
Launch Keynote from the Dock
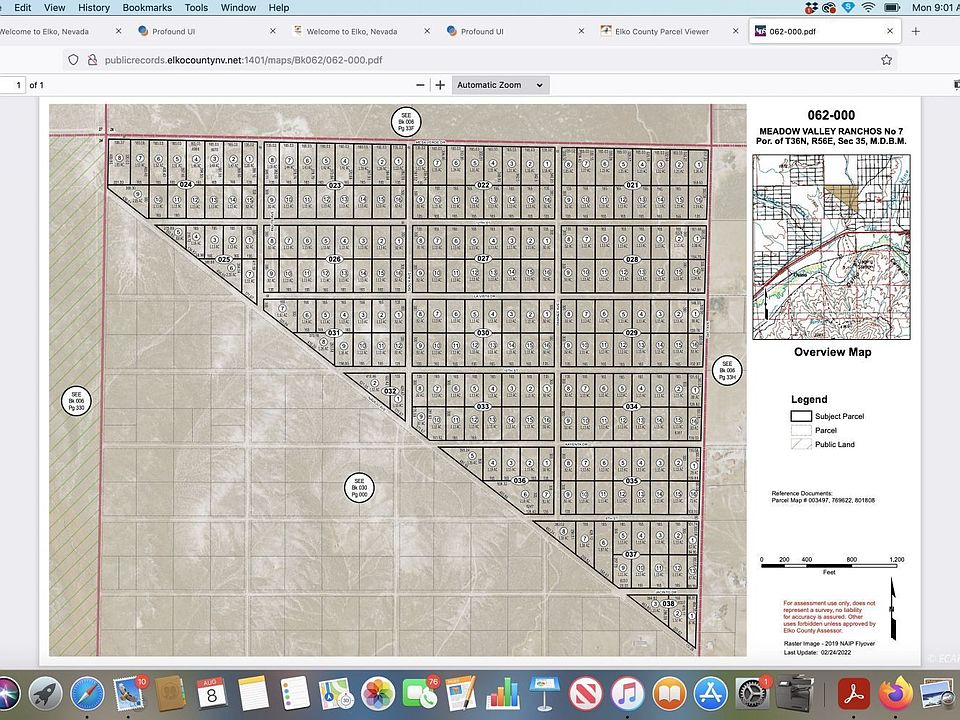544,694
